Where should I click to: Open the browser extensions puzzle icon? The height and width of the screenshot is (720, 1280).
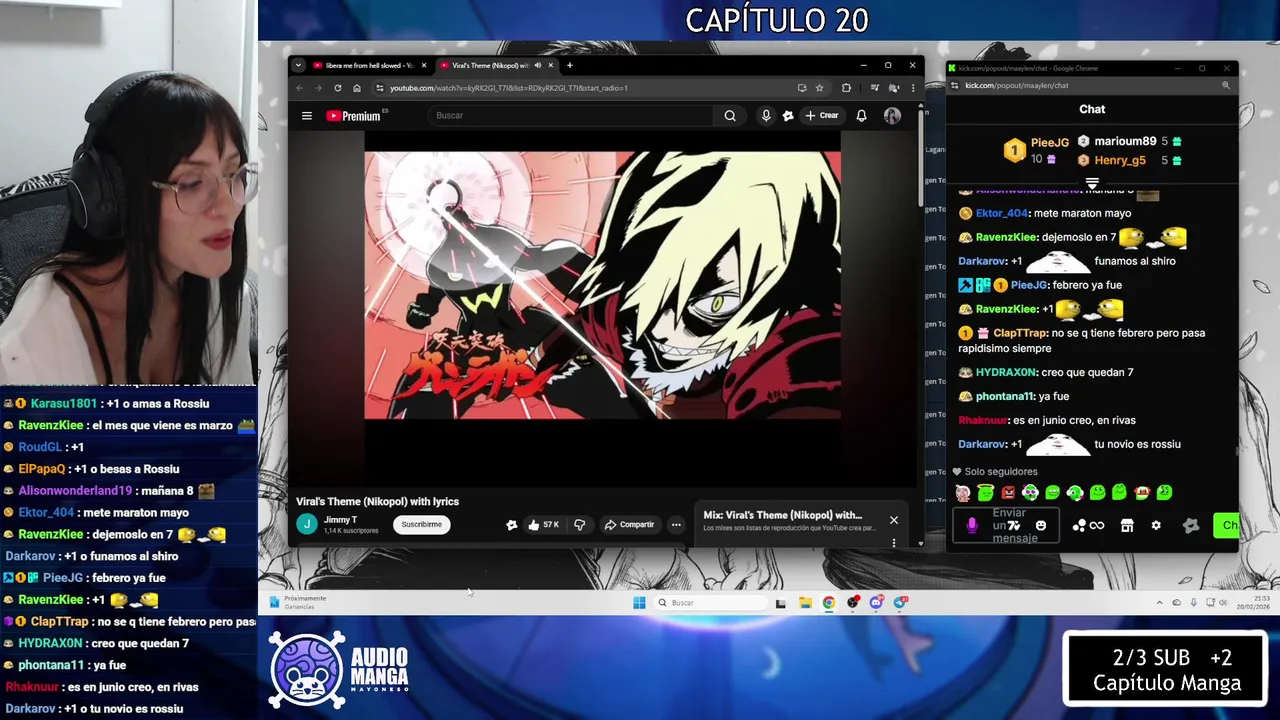(x=846, y=88)
